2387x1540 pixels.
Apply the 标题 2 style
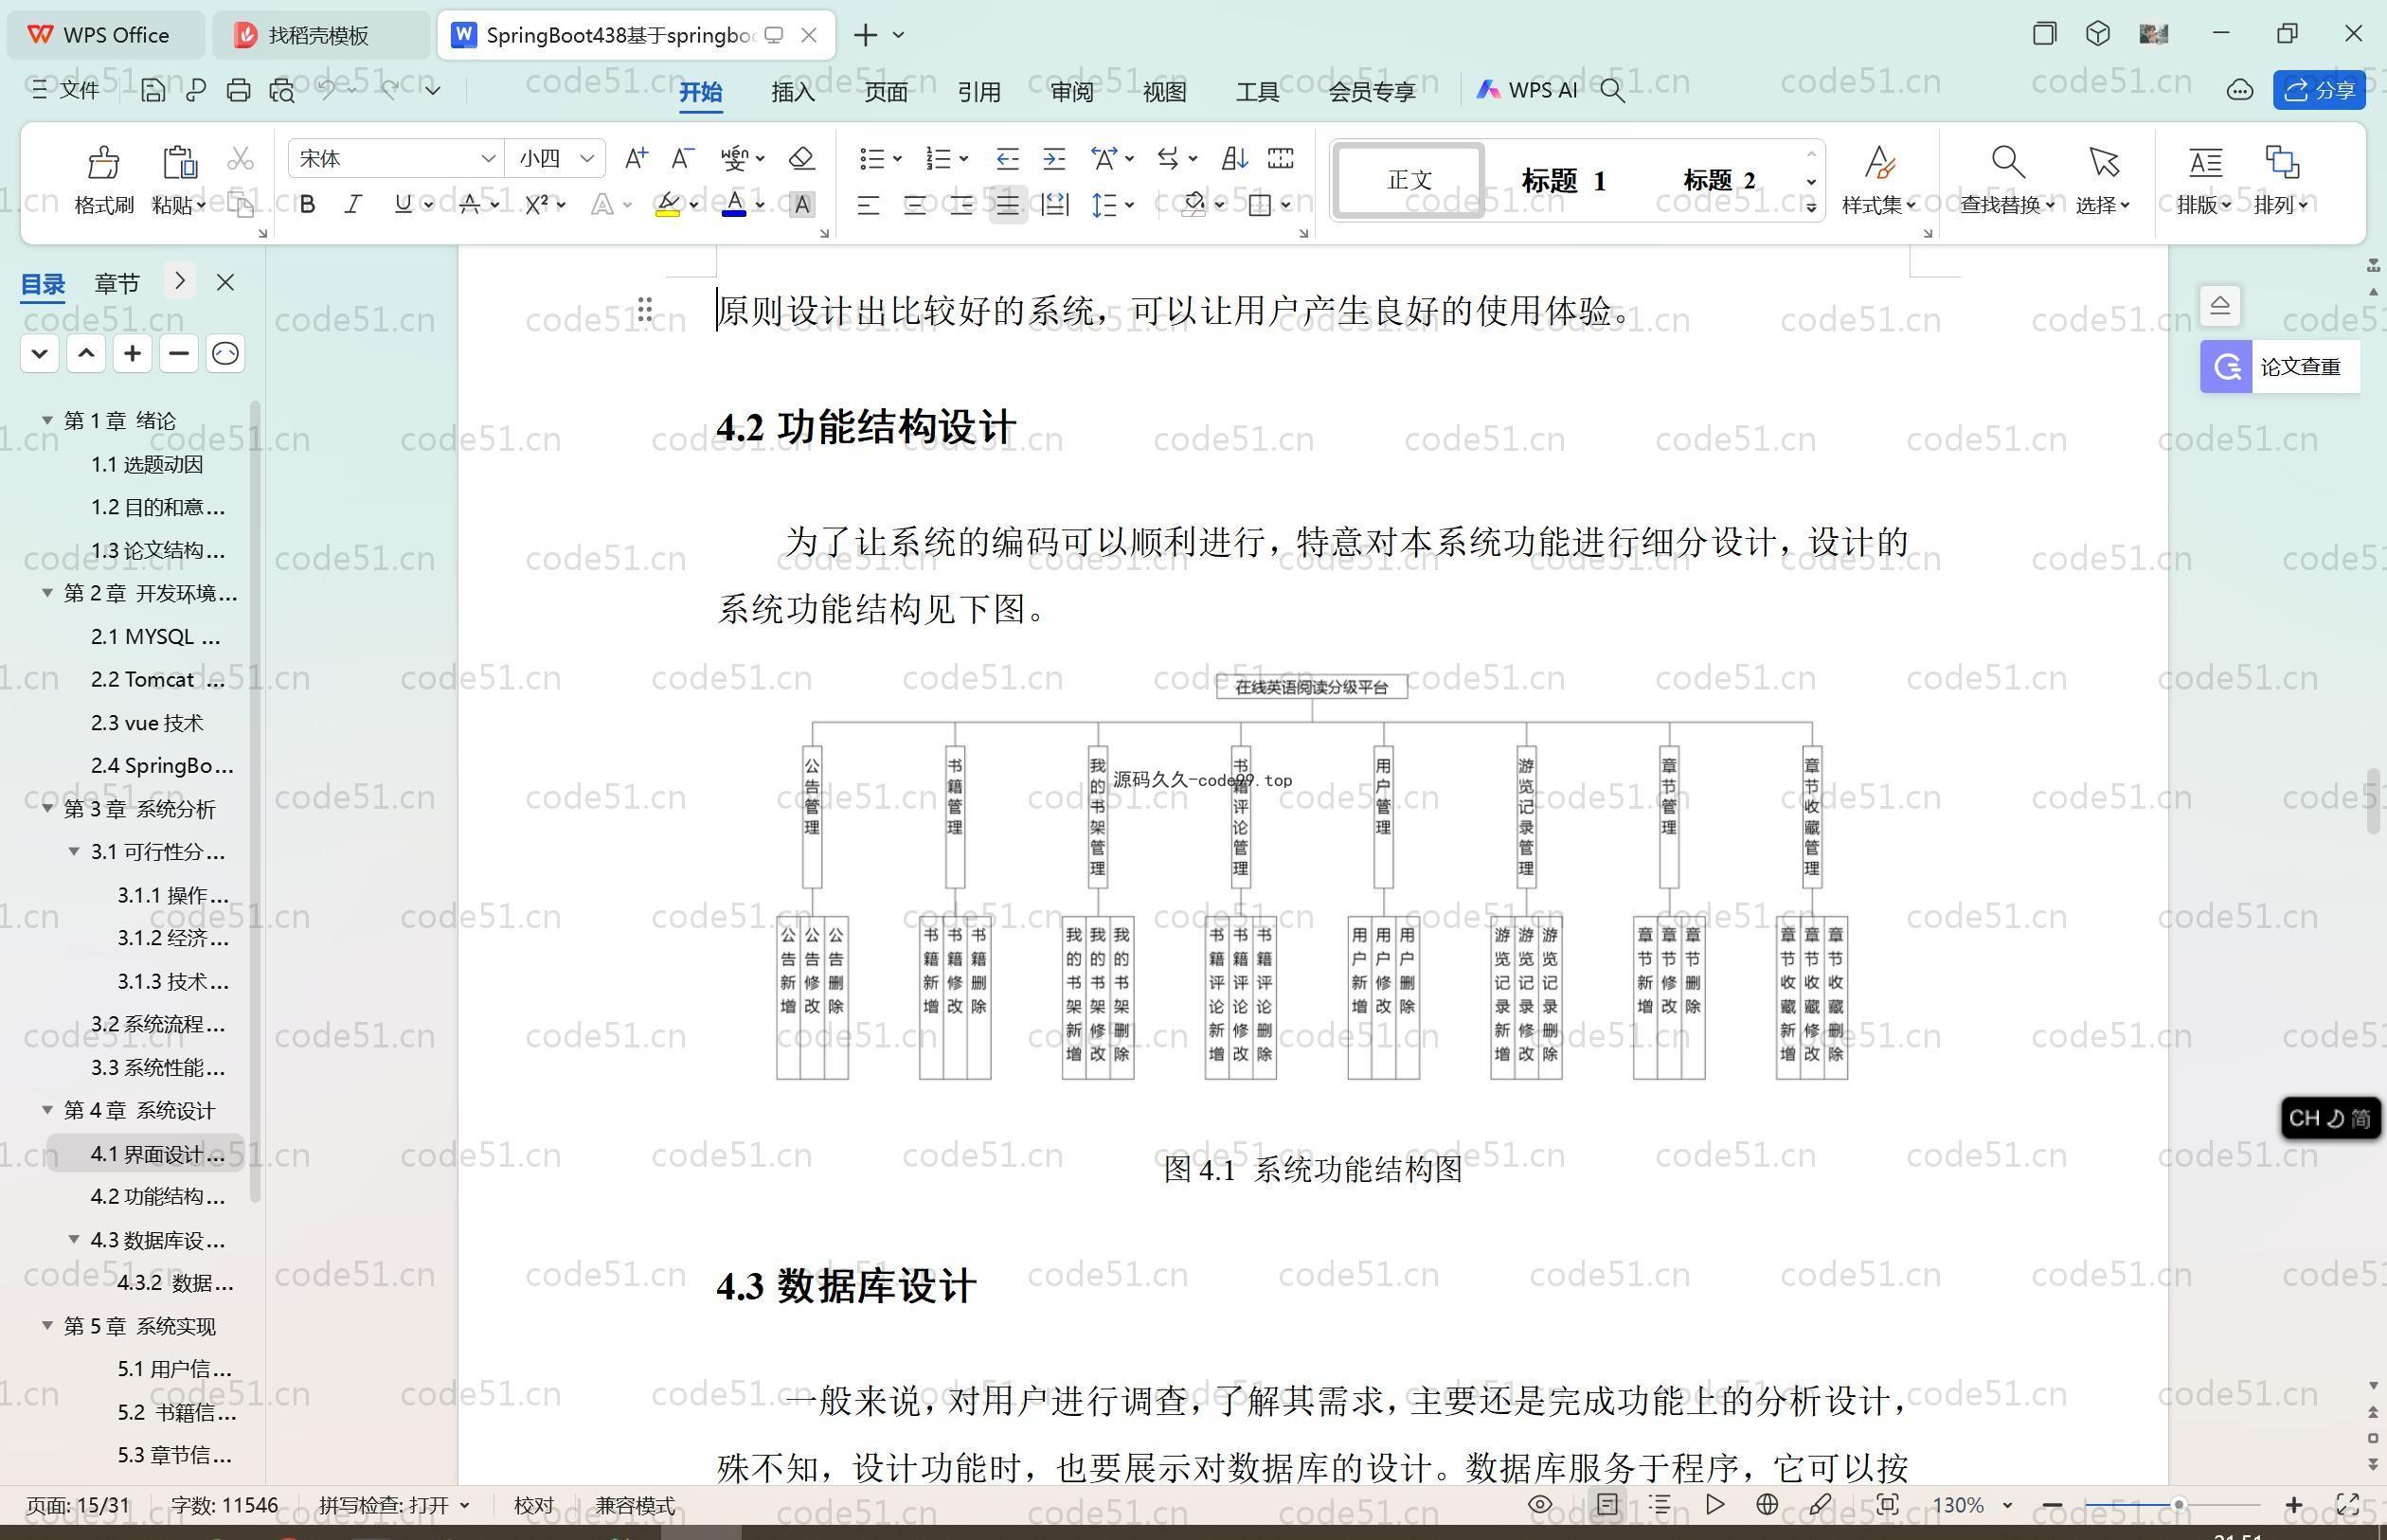[x=1719, y=181]
